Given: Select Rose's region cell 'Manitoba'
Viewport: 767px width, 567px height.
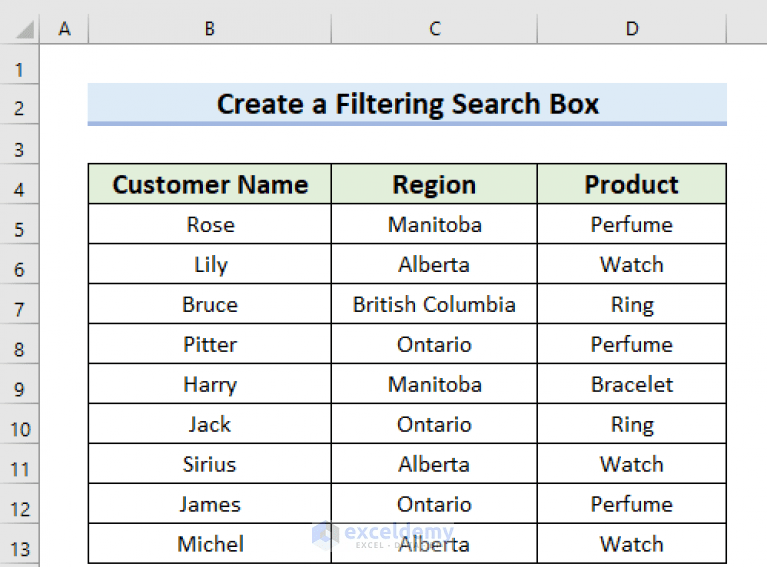Looking at the screenshot, I should click(434, 225).
